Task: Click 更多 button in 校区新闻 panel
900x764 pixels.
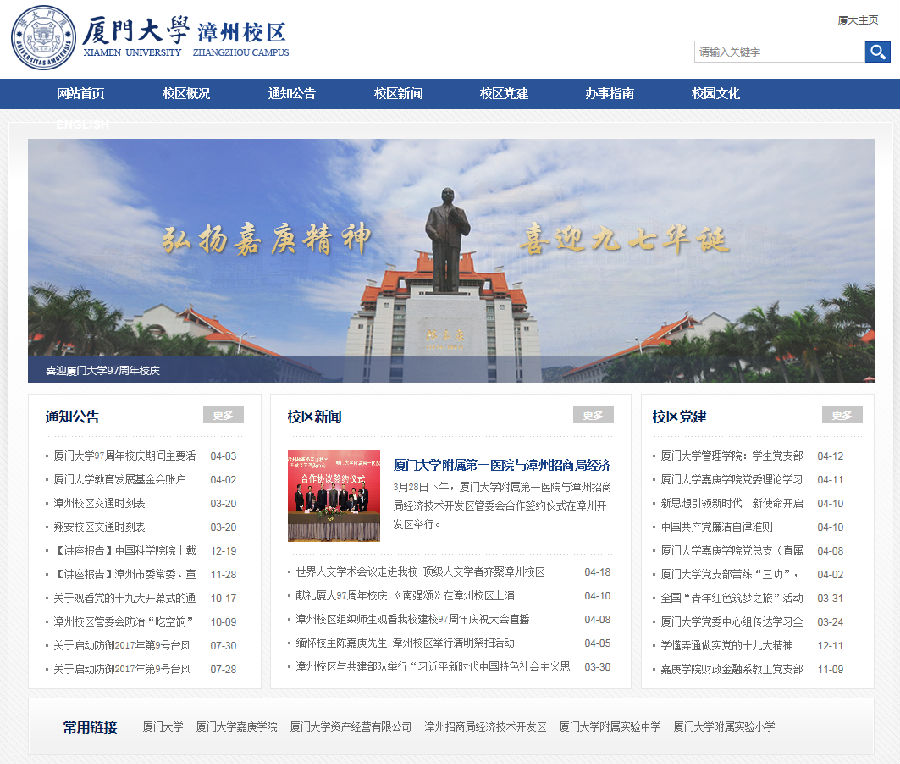Action: (593, 415)
